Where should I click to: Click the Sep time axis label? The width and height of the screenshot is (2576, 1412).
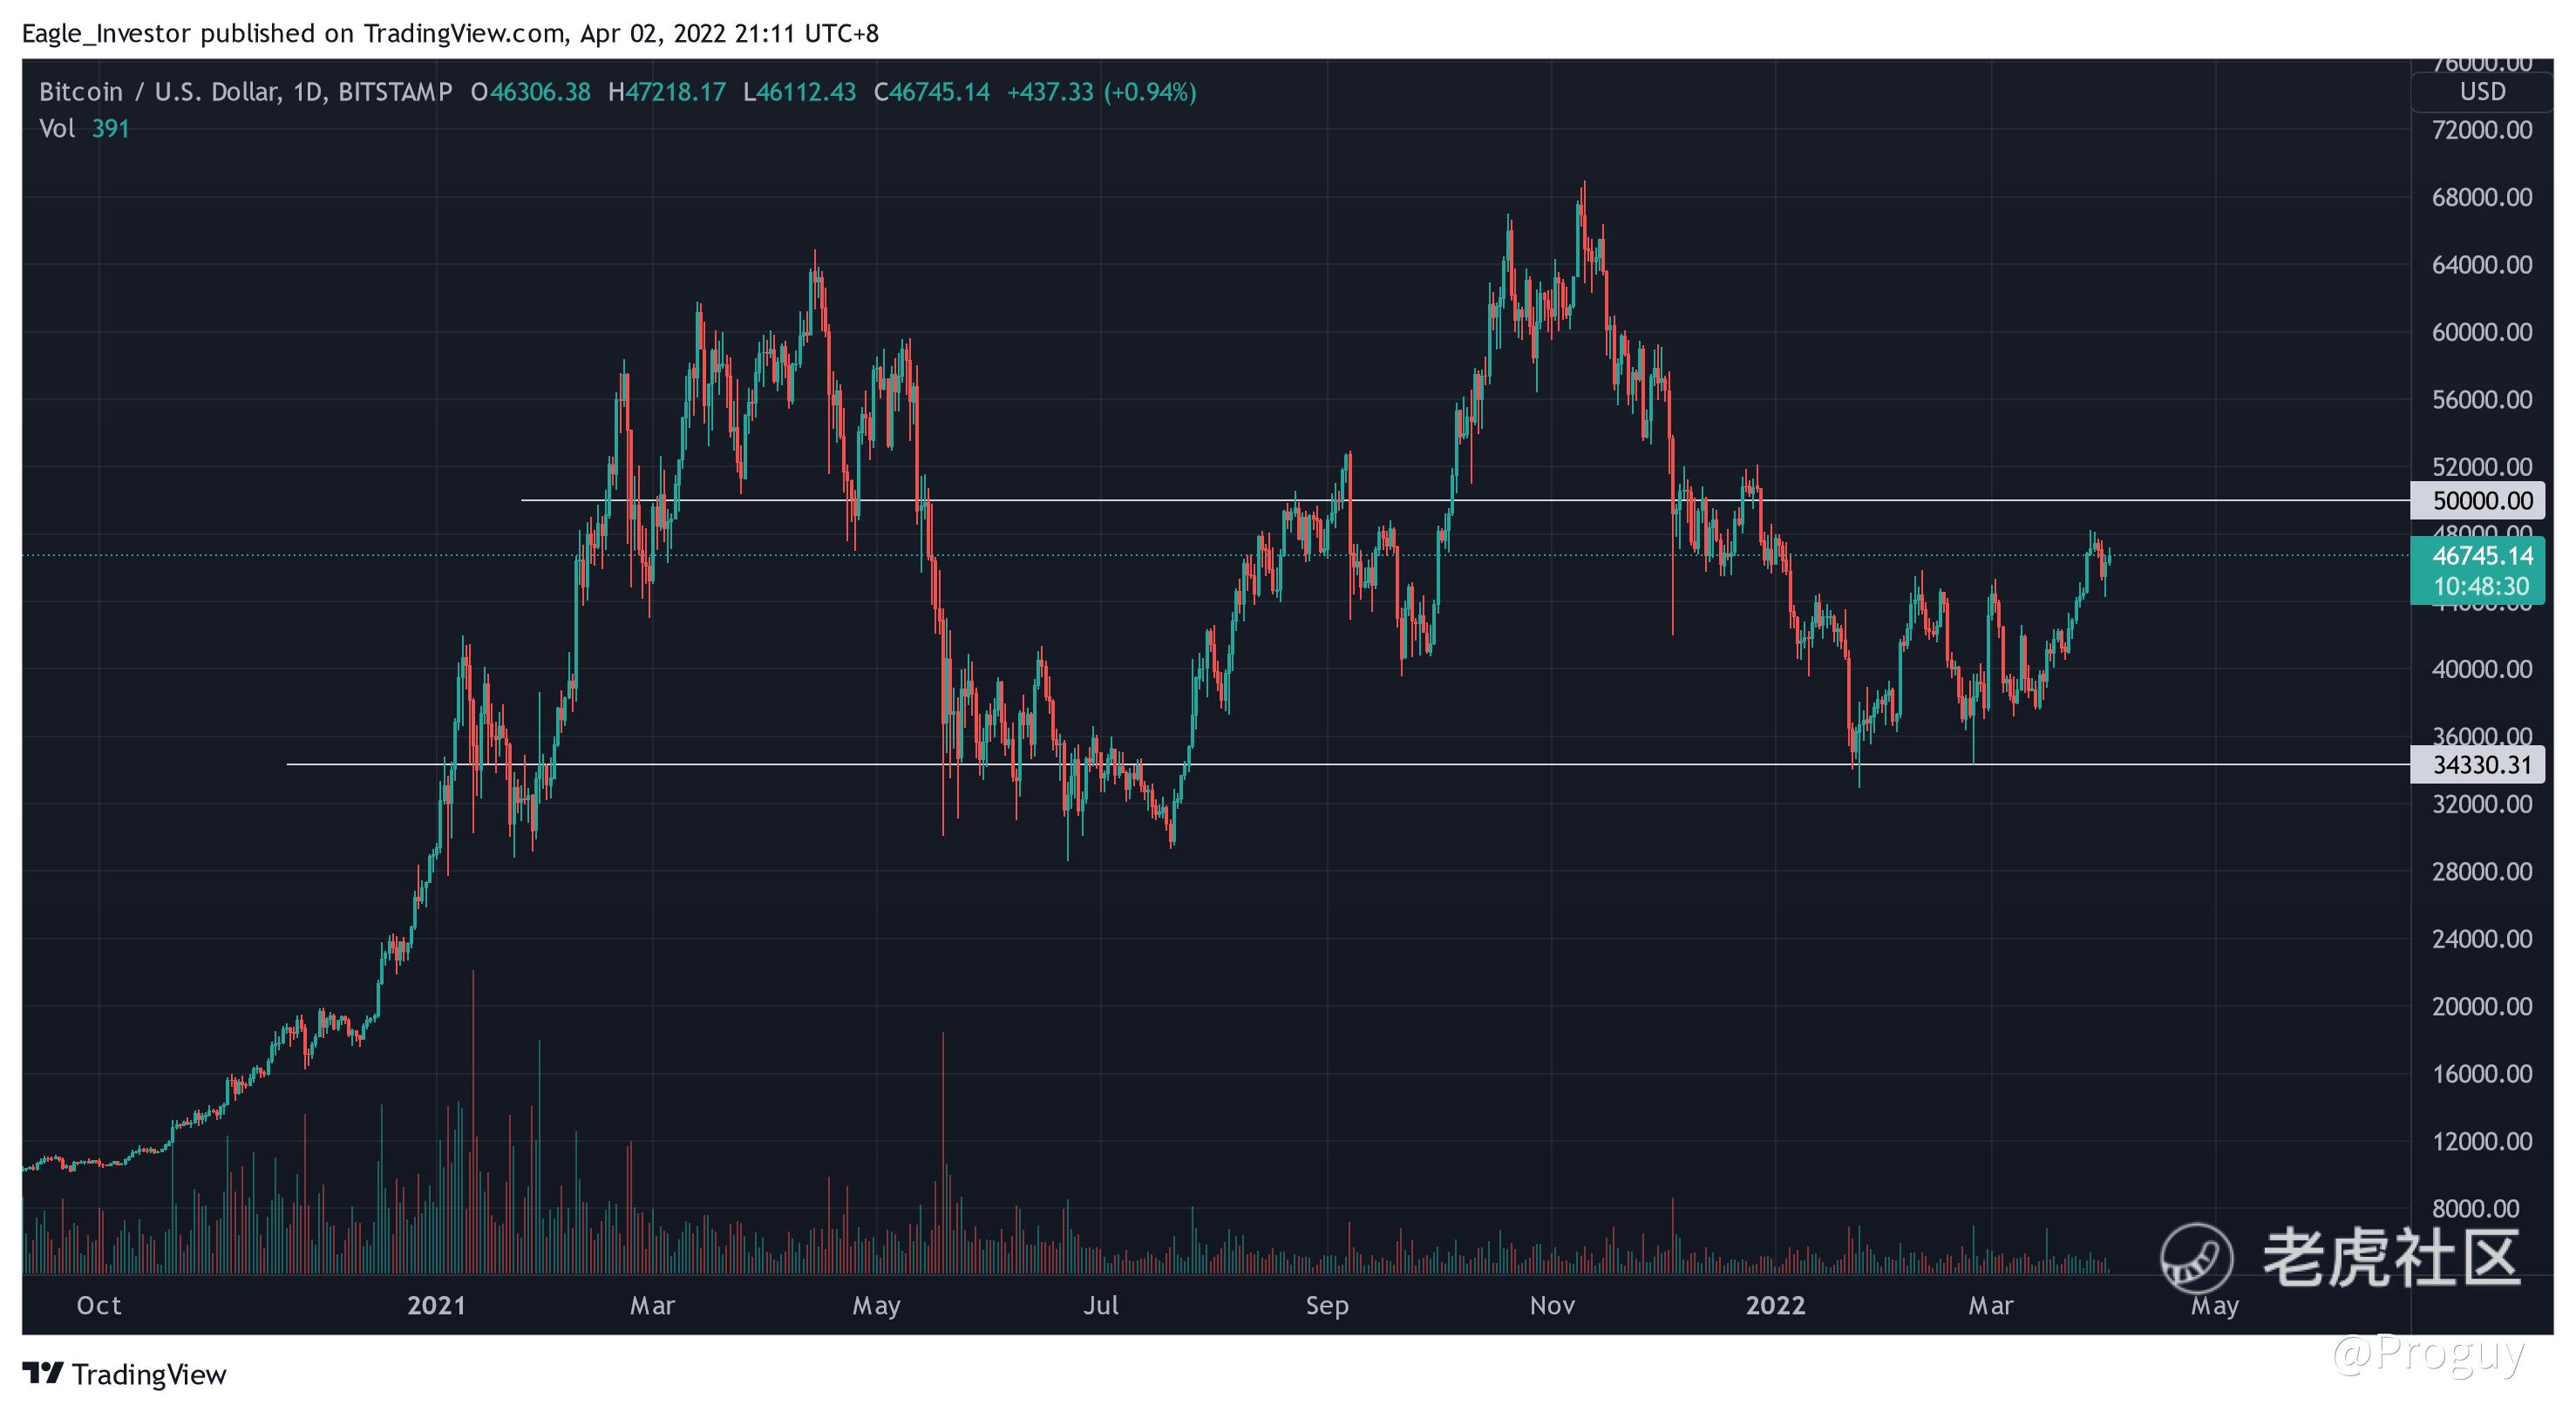click(1327, 1305)
